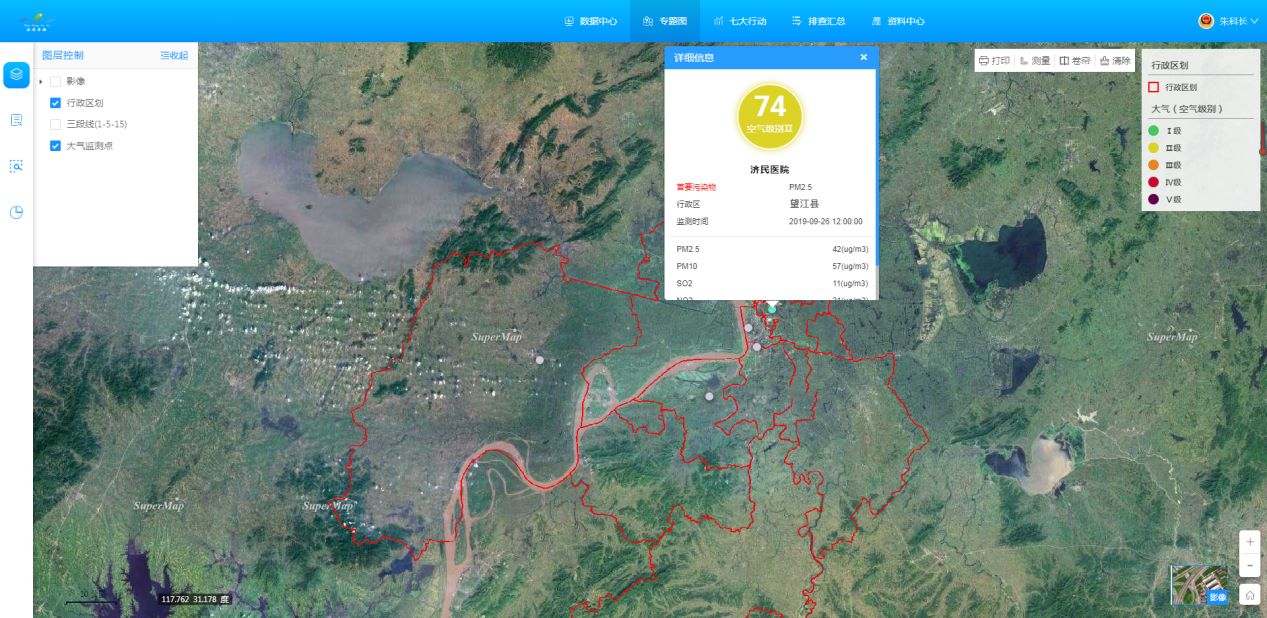This screenshot has width=1267, height=618.
Task: Zoom out the map with minus button
Action: (x=1250, y=566)
